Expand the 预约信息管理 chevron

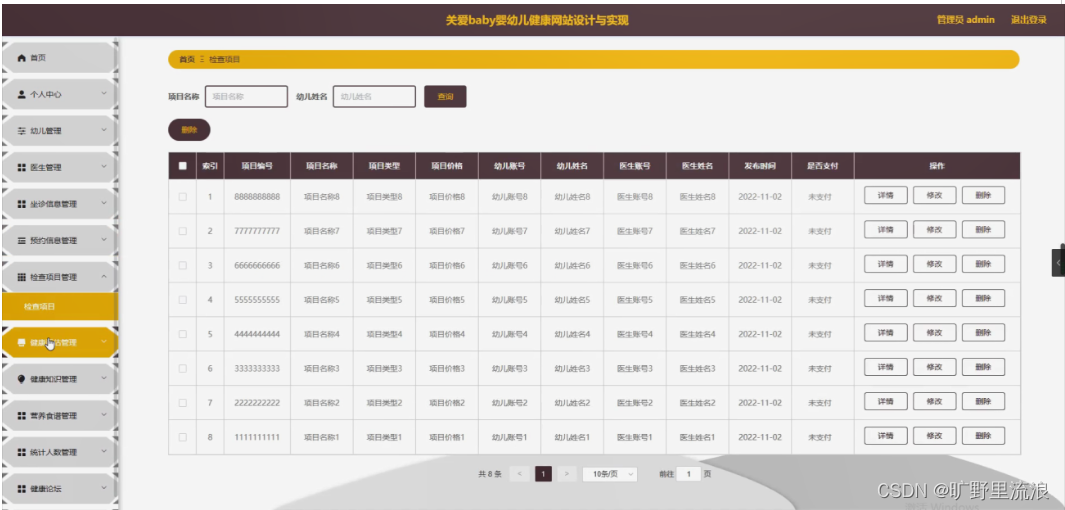click(x=104, y=240)
